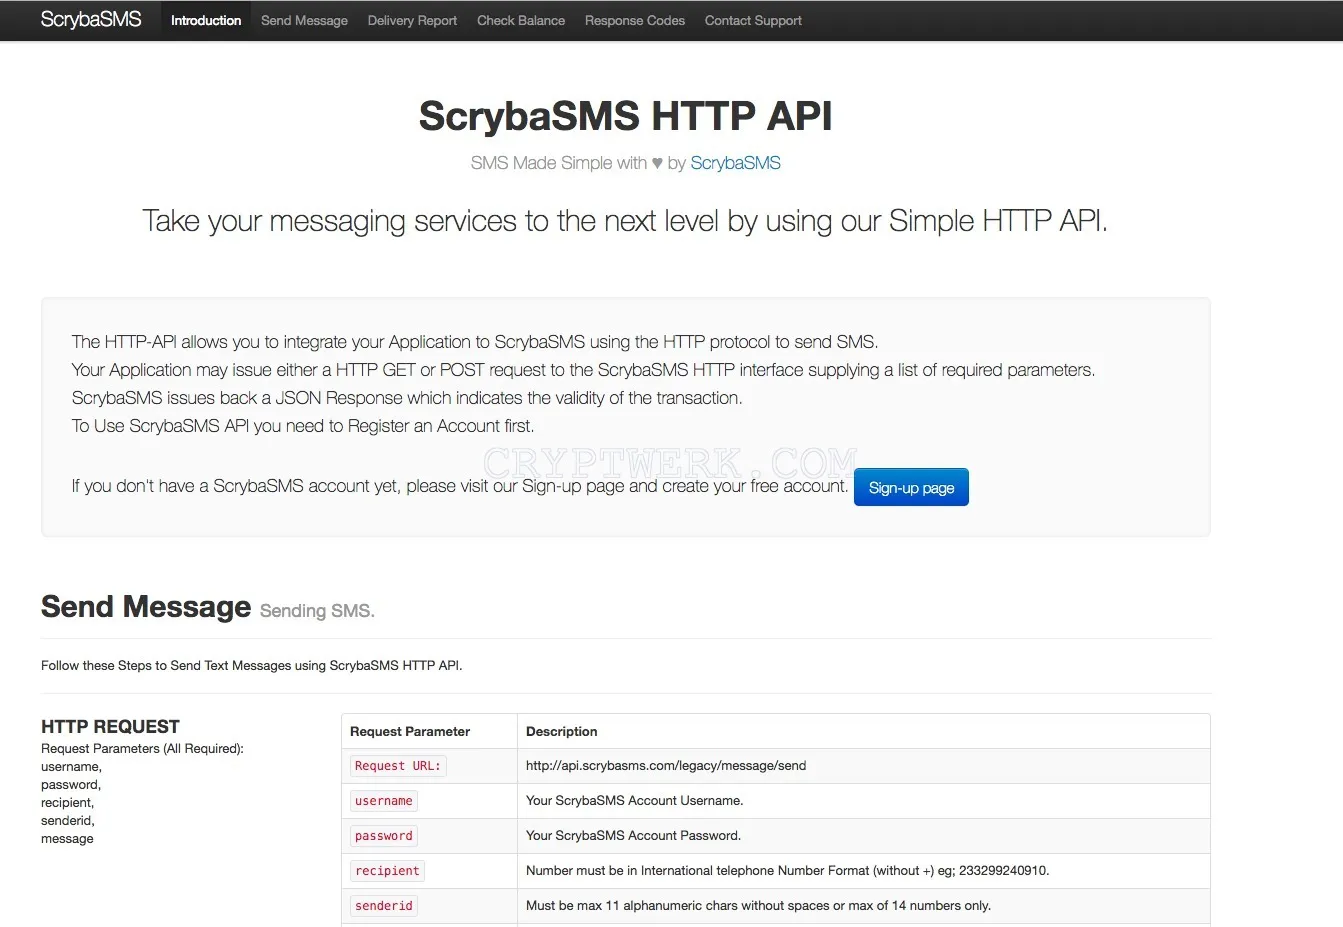The height and width of the screenshot is (927, 1343).
Task: Click 'SMS Made Simple with' subtitle text
Action: click(x=559, y=163)
